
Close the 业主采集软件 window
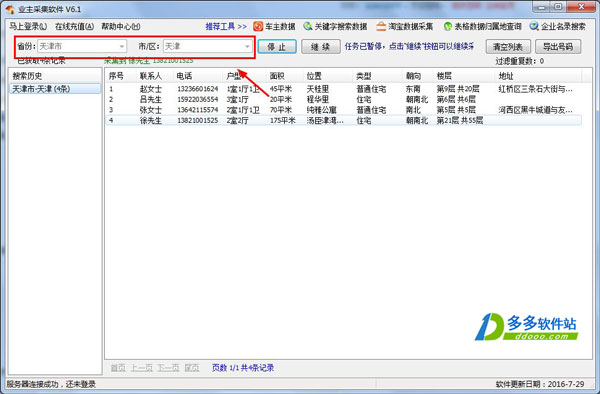pos(580,7)
